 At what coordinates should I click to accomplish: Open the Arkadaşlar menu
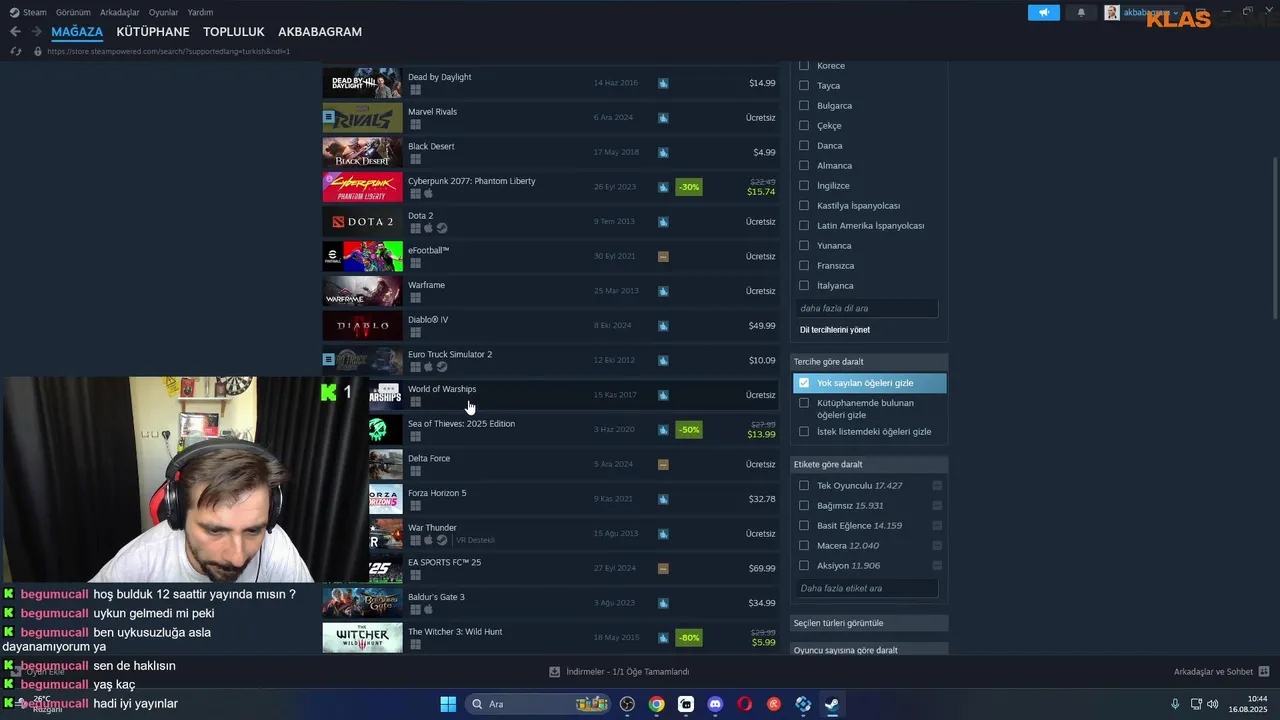[120, 12]
